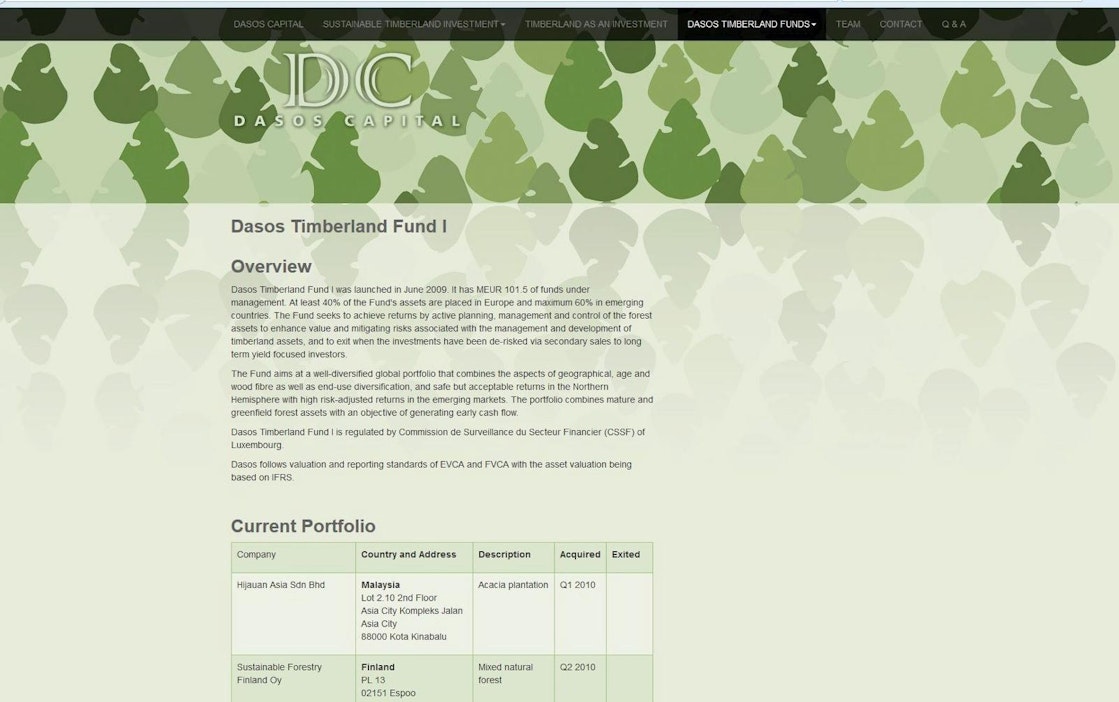Viewport: 1119px width, 702px height.
Task: Click the Current Portfolio heading
Action: (x=303, y=526)
